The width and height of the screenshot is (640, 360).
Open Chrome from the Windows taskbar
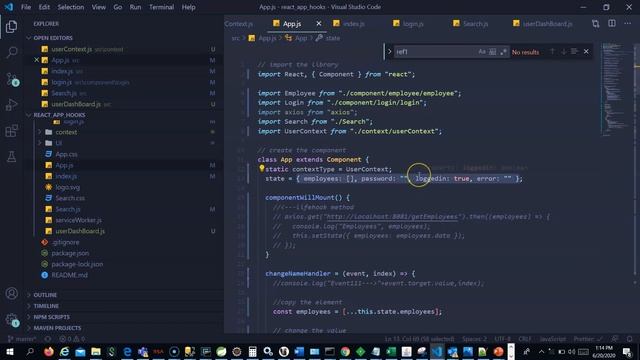point(345,351)
